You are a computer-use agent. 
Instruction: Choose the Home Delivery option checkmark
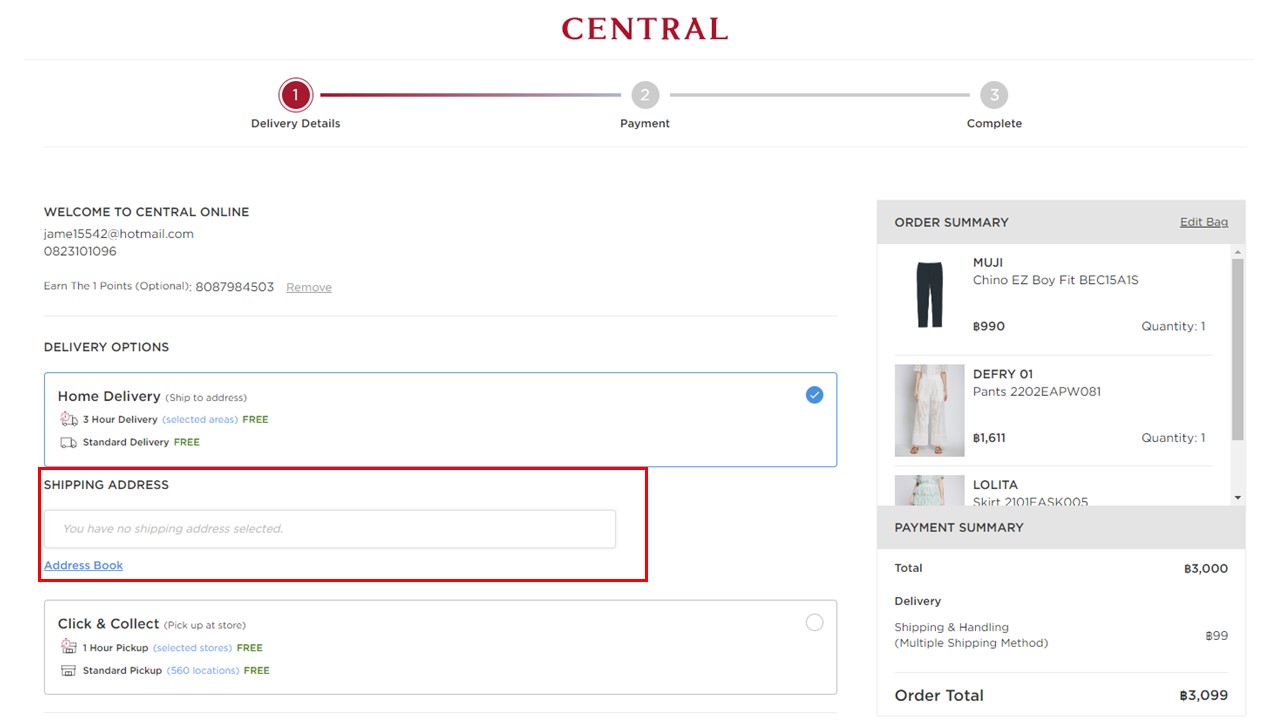(x=814, y=395)
